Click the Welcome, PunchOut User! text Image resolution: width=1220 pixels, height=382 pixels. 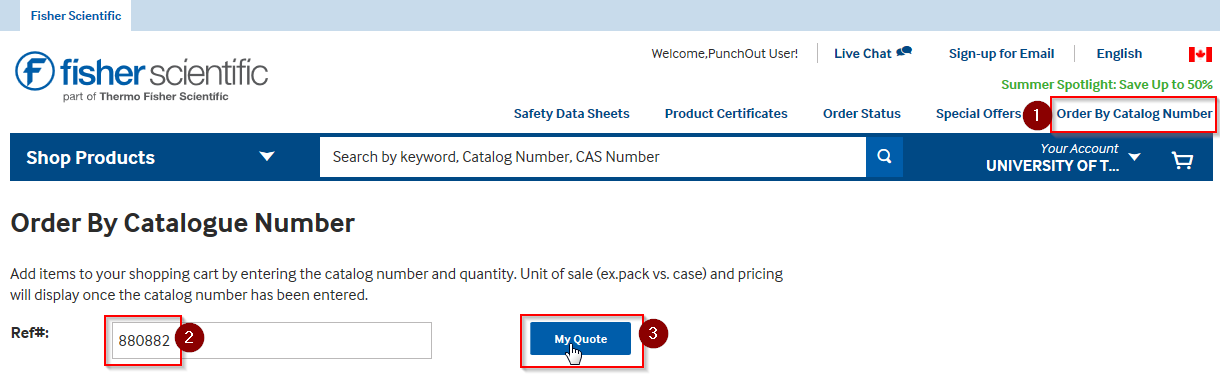(724, 54)
